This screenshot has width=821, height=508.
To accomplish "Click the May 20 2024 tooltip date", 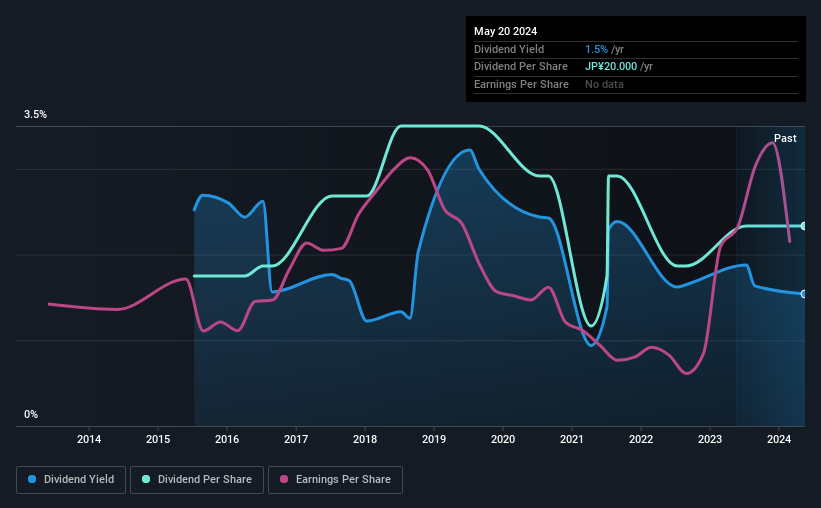I will tap(505, 31).
